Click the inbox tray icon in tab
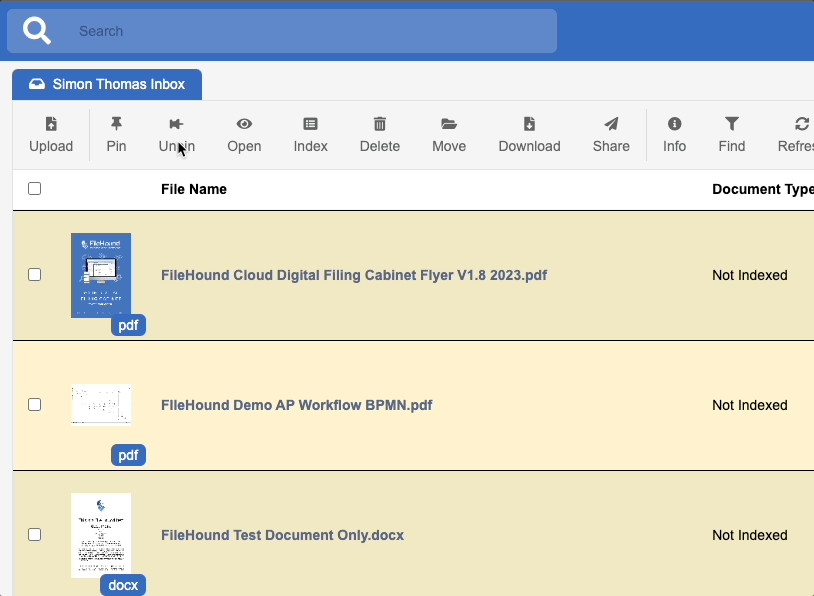Viewport: 814px width, 596px height. tap(36, 84)
